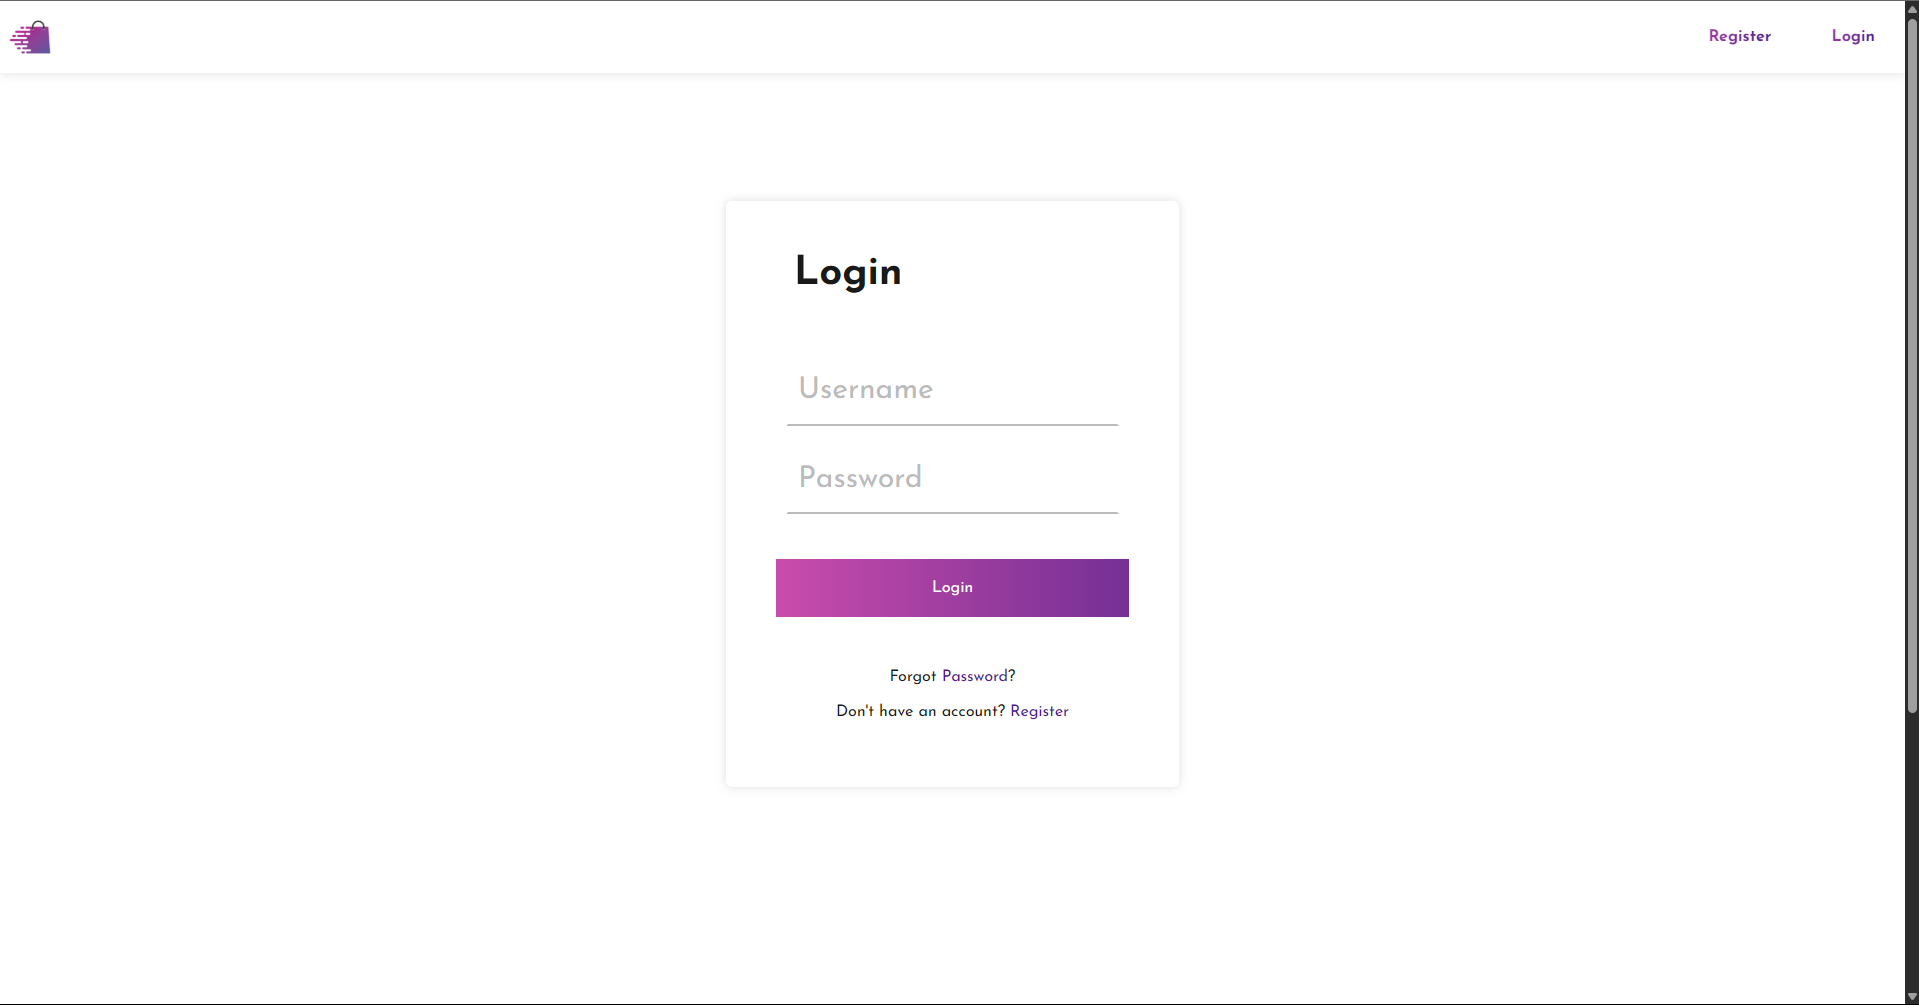The image size is (1919, 1005).
Task: Click the underline beneath the Password field
Action: [952, 513]
